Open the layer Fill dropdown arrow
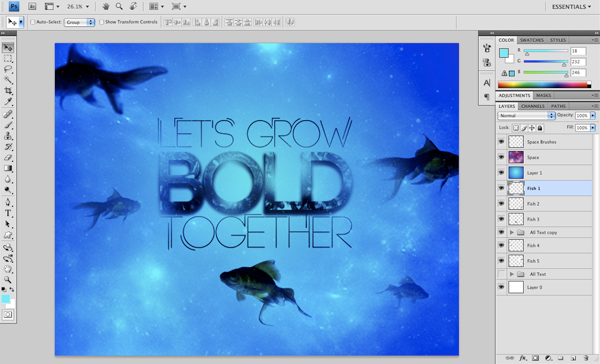 point(593,128)
